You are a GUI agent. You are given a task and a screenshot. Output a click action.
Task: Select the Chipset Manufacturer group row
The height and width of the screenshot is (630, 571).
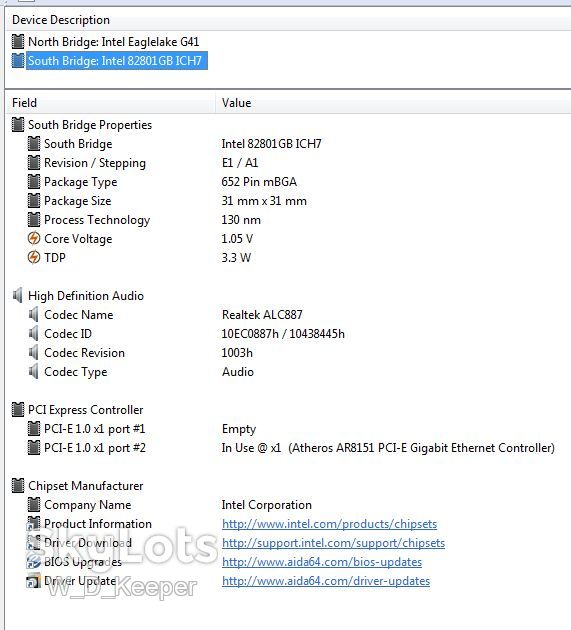(85, 486)
